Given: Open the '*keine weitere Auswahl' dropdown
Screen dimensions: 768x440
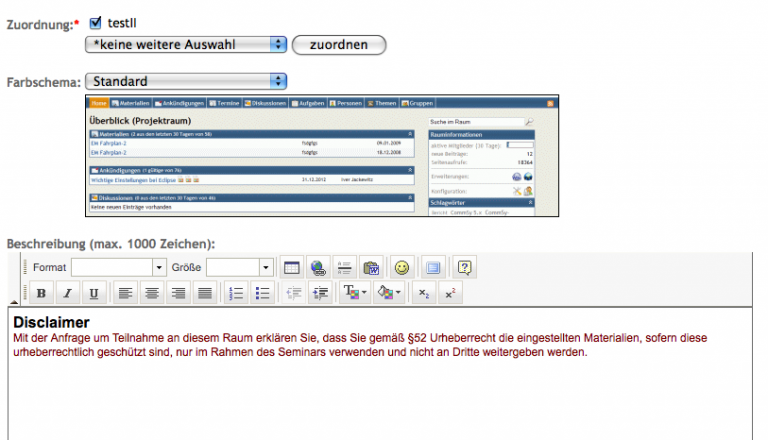Looking at the screenshot, I should (186, 45).
